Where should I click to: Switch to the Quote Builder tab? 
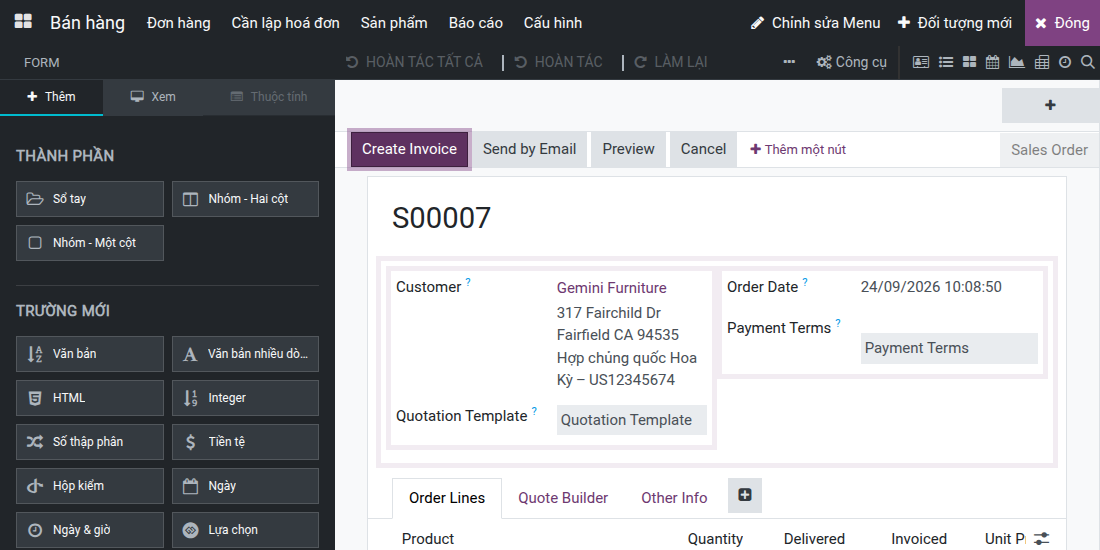(x=563, y=498)
